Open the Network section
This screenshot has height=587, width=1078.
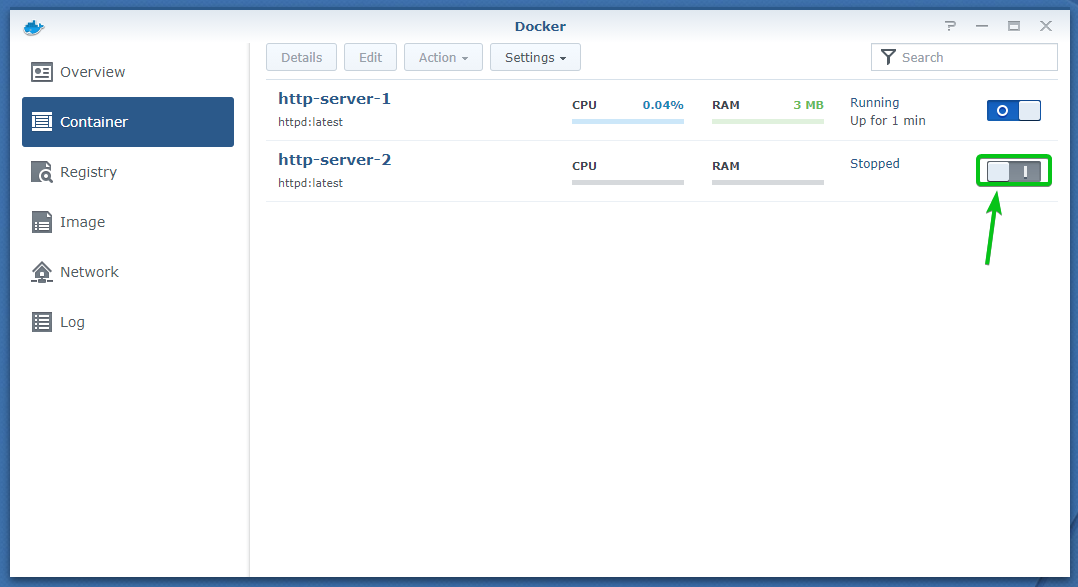pos(128,272)
